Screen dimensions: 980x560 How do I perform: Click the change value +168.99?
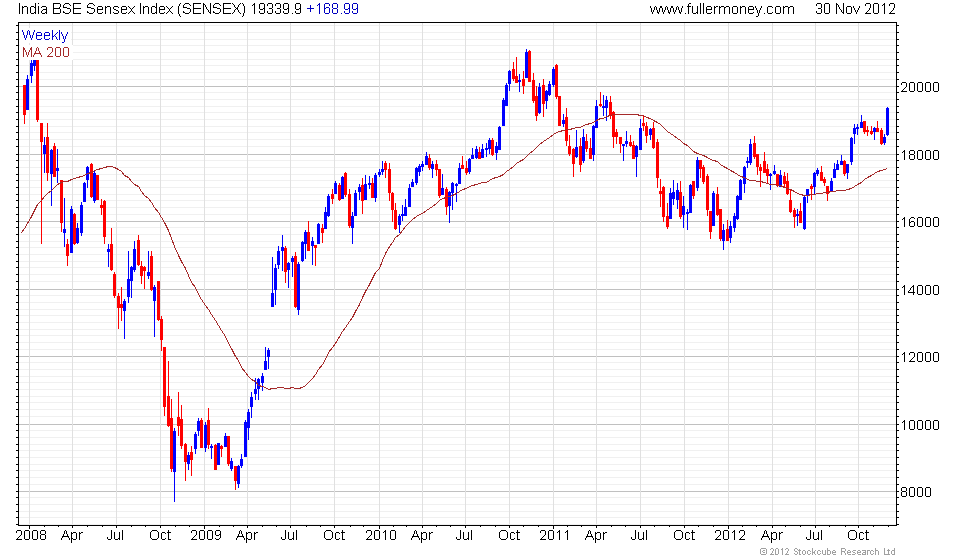[x=332, y=9]
